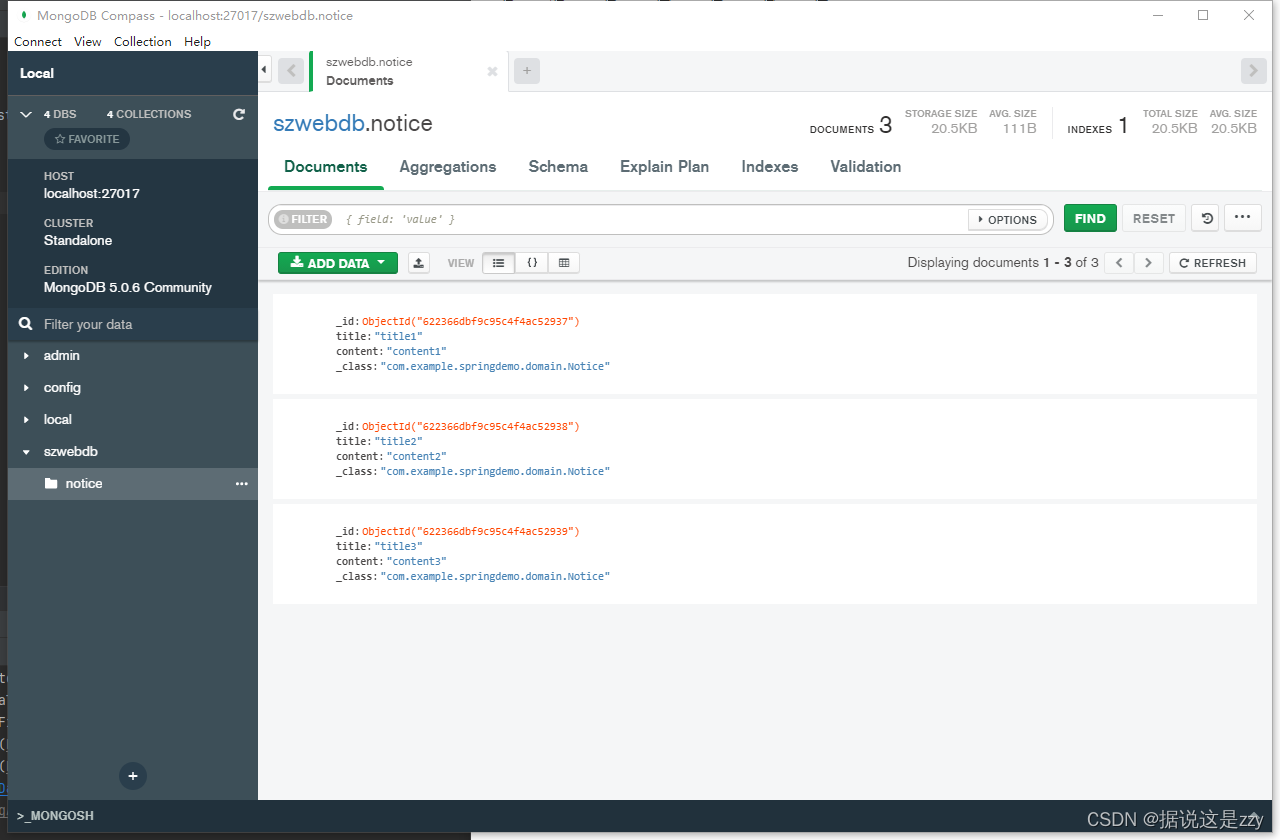The width and height of the screenshot is (1280, 840).
Task: Switch to the Indexes tab
Action: click(770, 167)
